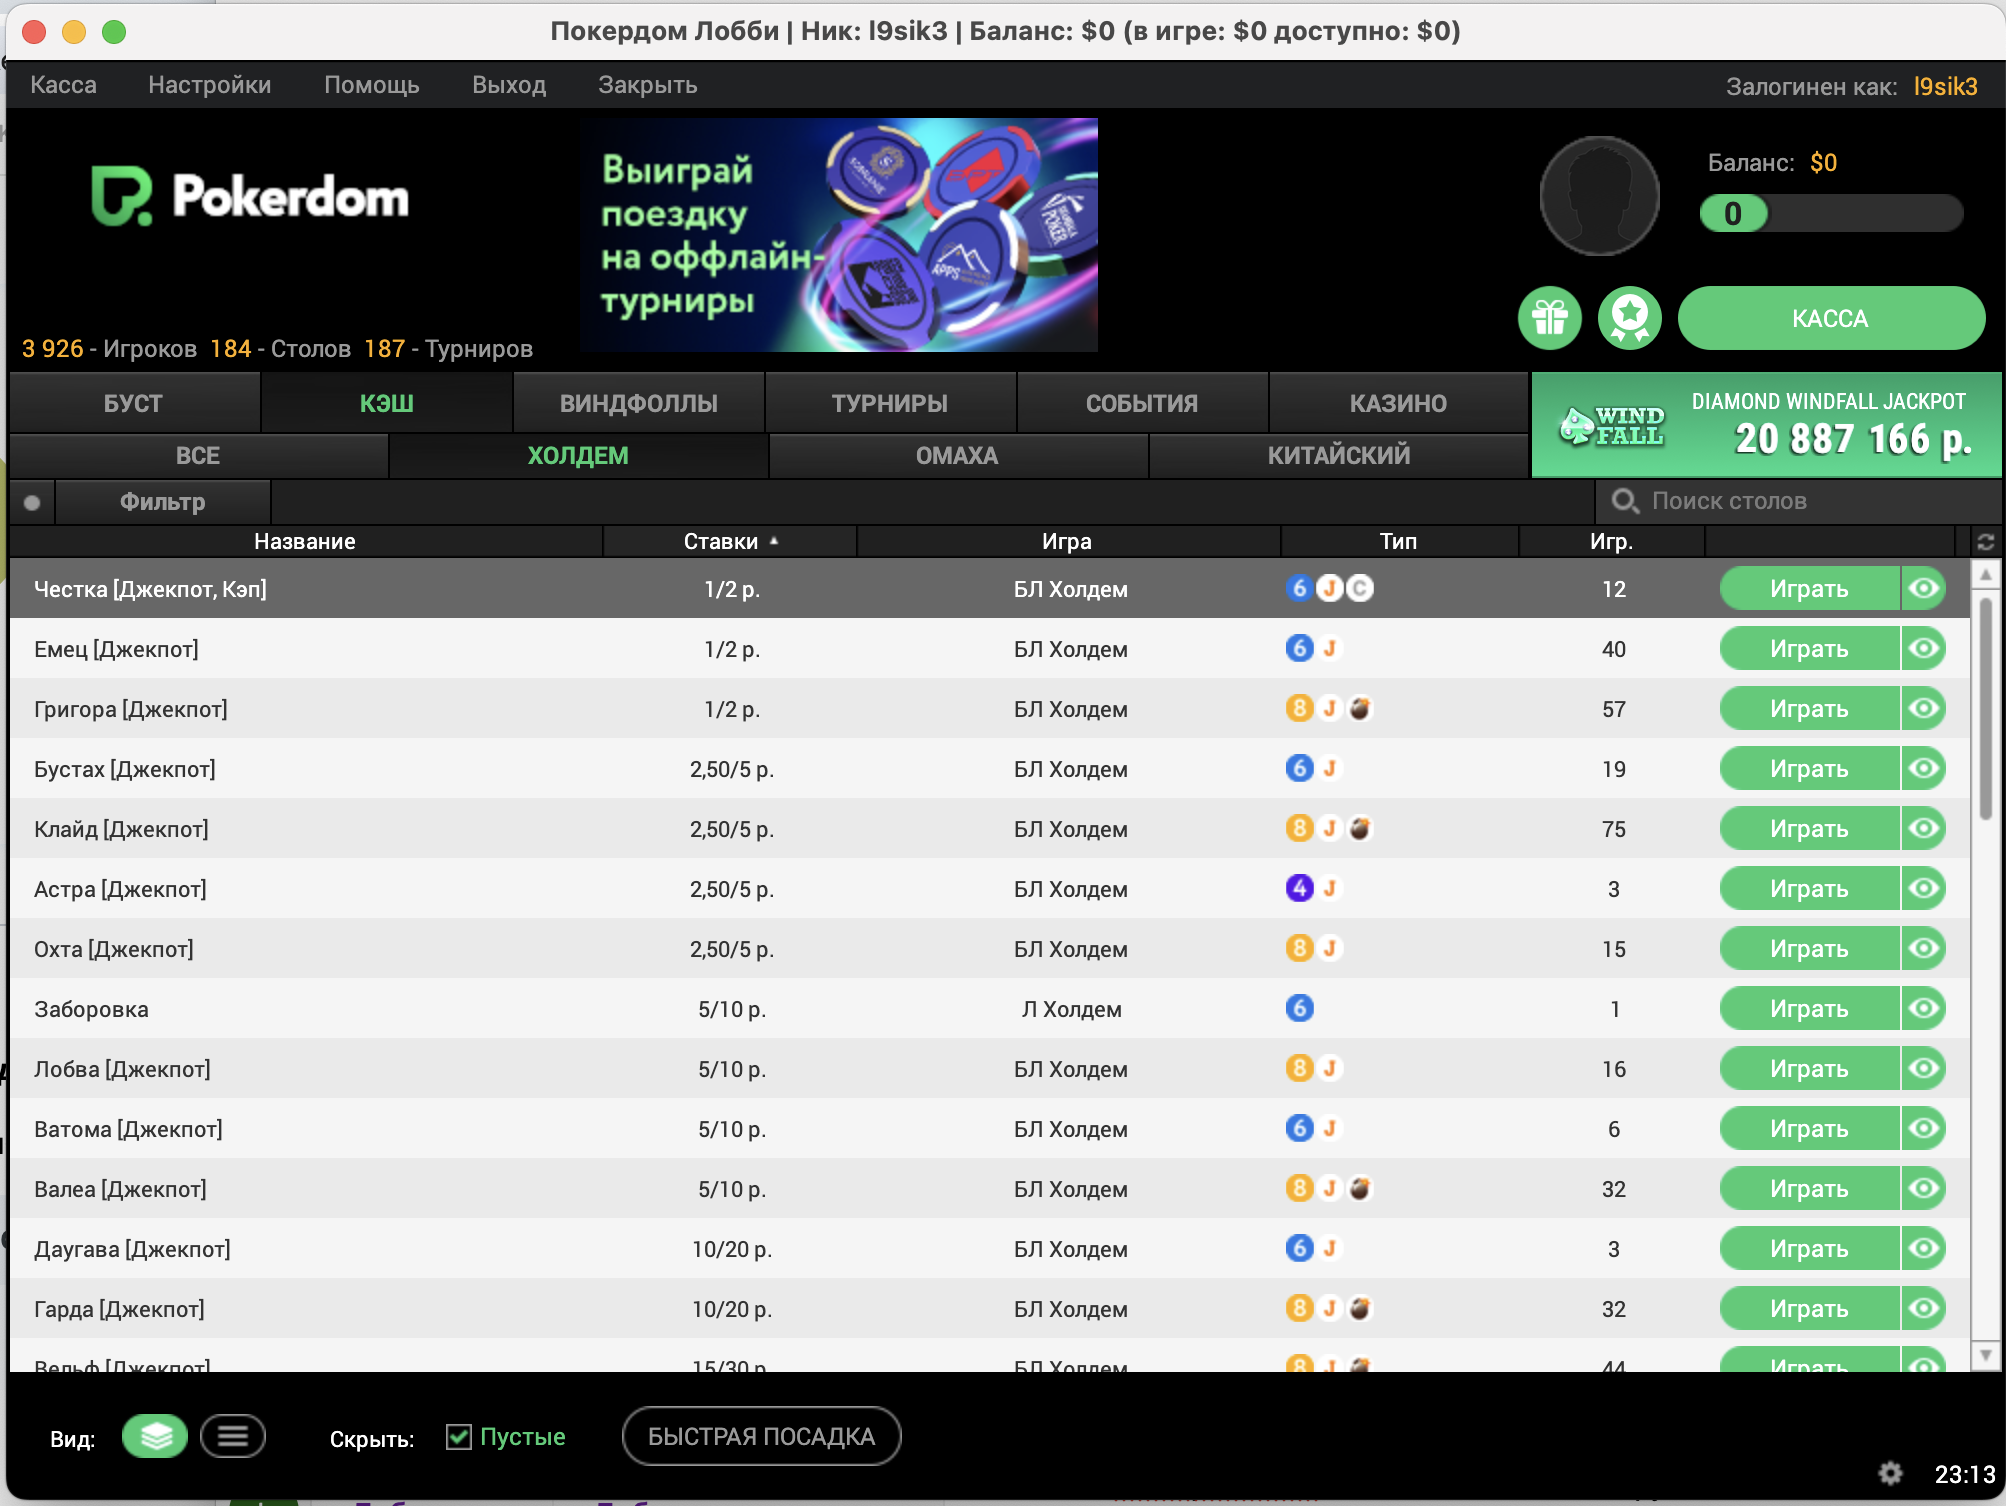Sort by the Игр. column header
Viewport: 2006px width, 1506px height.
(x=1611, y=541)
